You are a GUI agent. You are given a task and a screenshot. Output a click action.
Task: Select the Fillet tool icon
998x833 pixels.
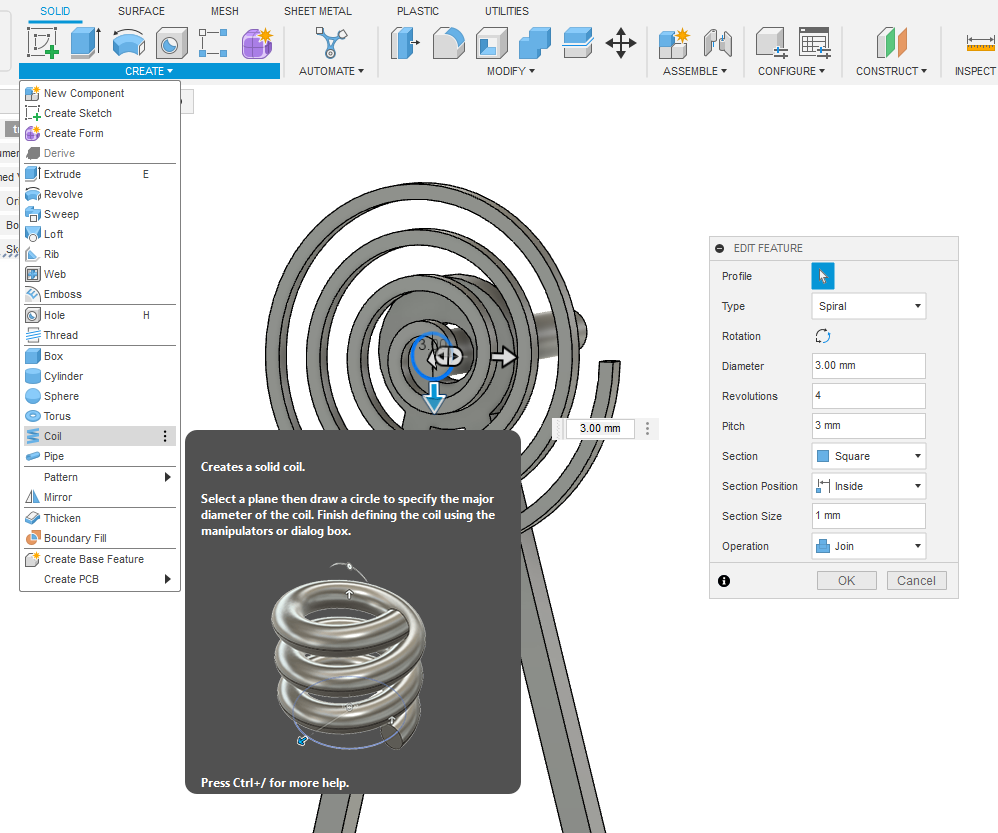448,43
